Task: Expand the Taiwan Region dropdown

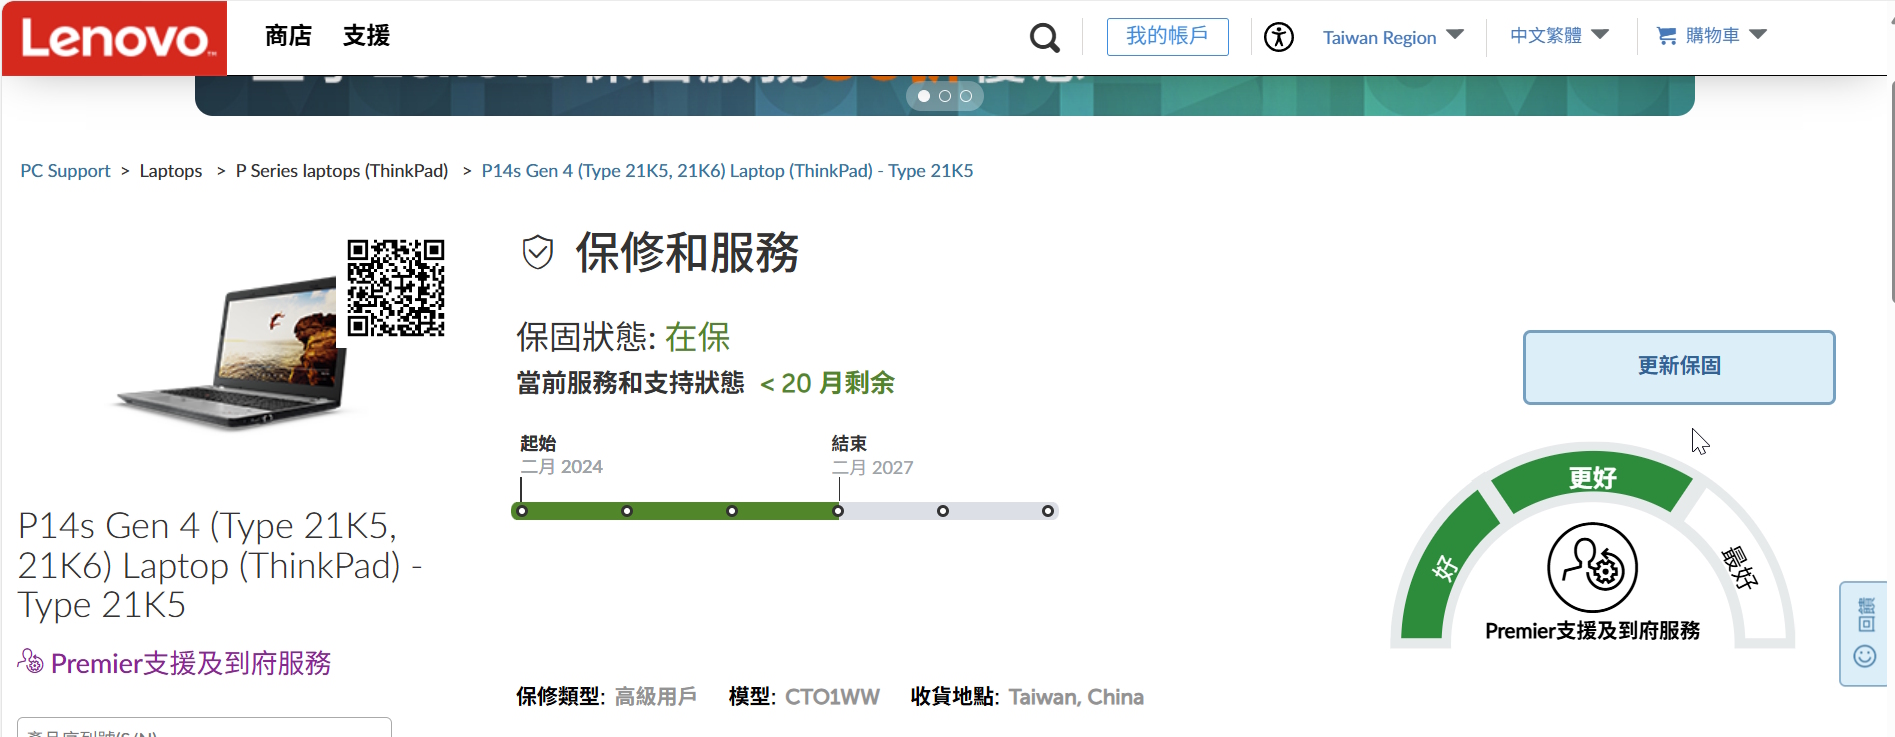Action: (x=1393, y=37)
